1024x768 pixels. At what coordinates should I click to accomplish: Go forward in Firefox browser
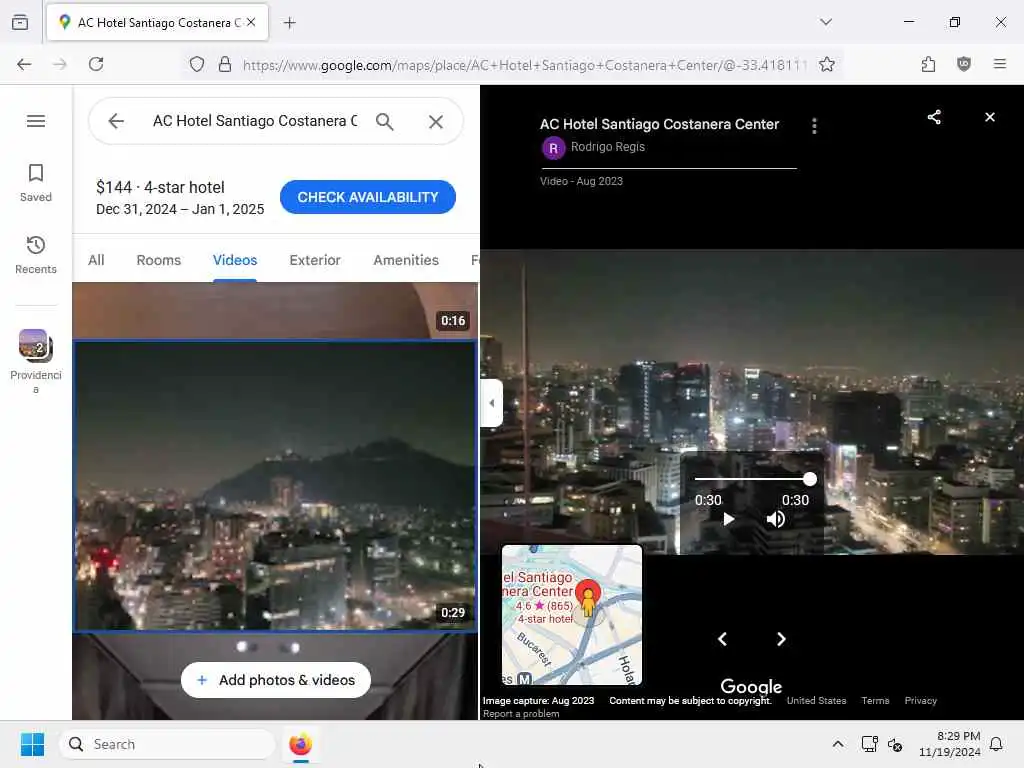60,64
